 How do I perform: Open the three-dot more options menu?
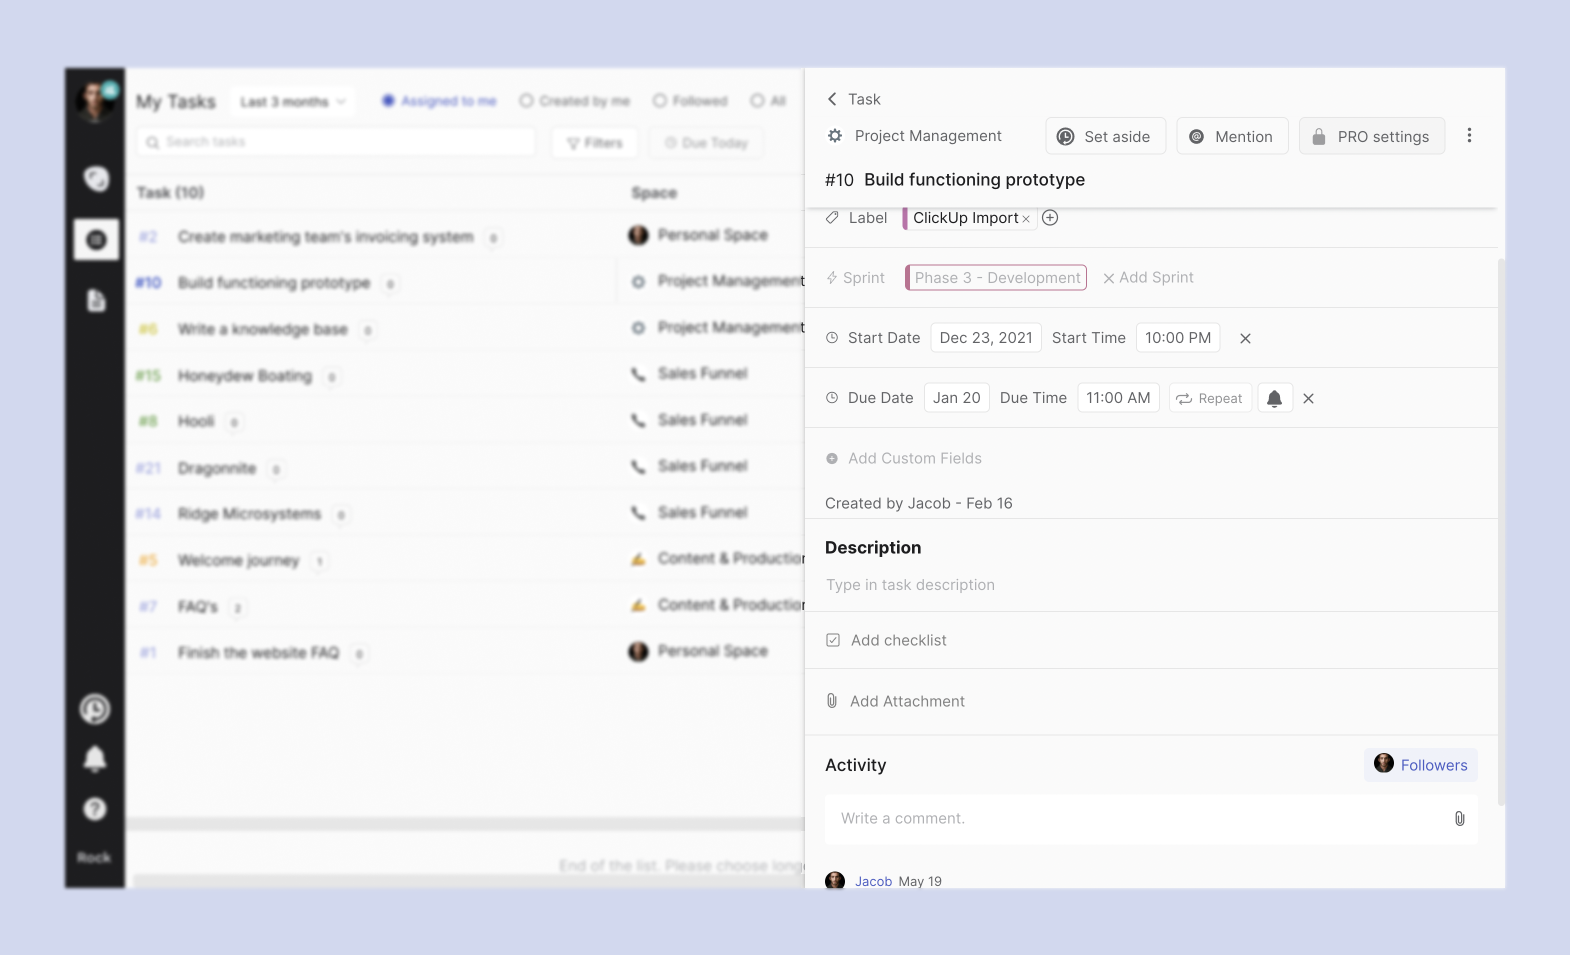1468,136
